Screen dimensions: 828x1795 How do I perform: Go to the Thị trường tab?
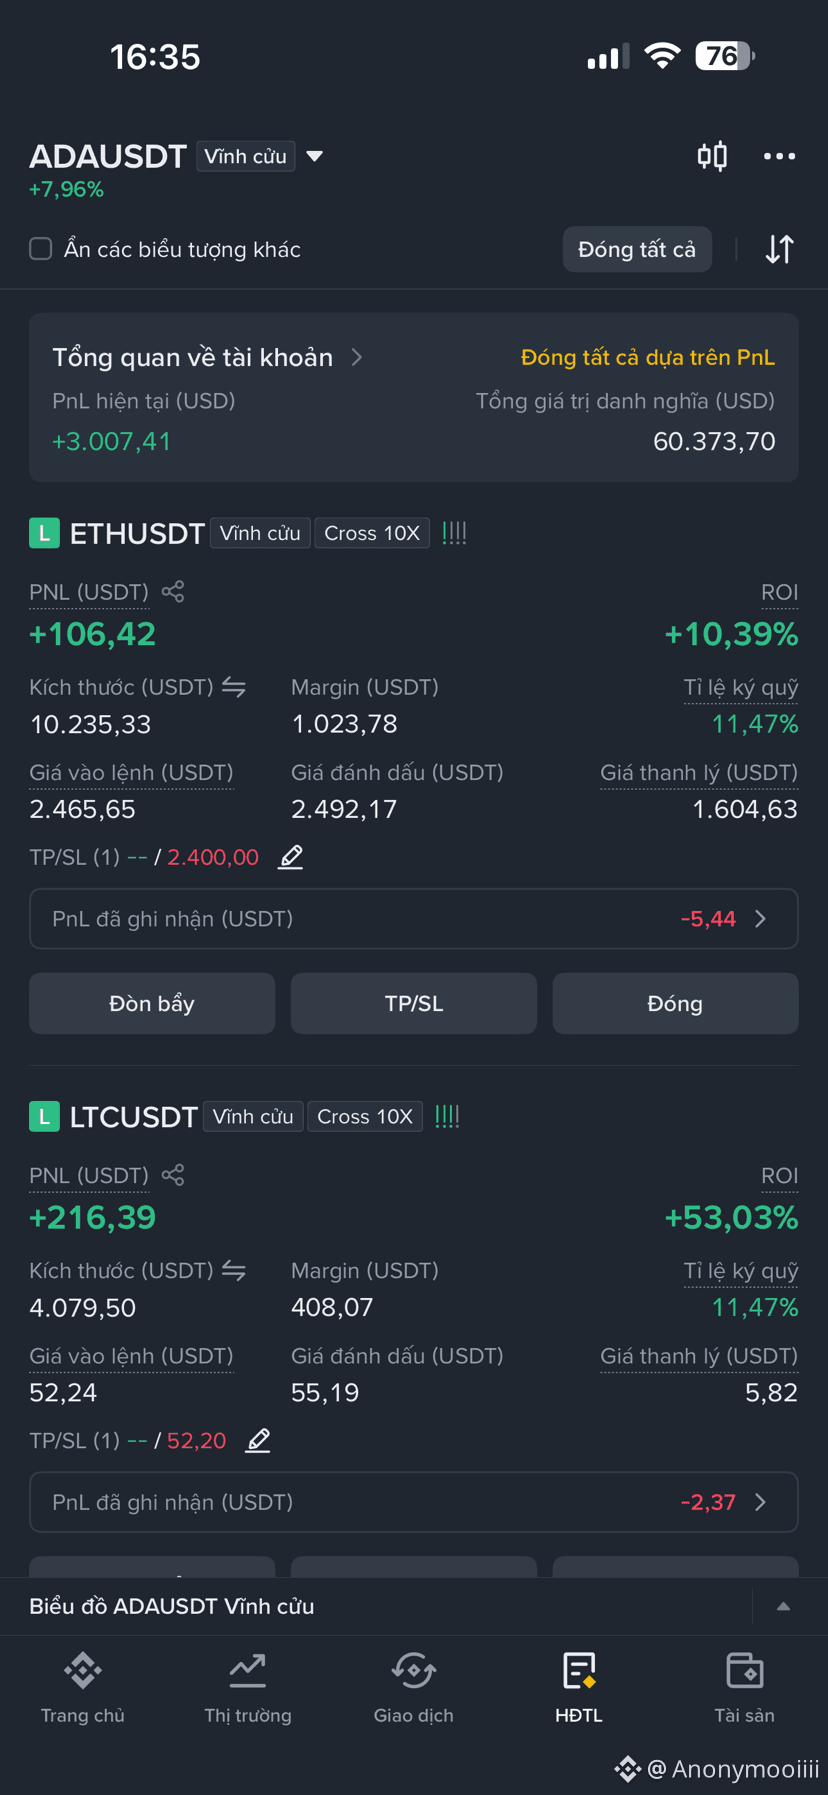(248, 1688)
